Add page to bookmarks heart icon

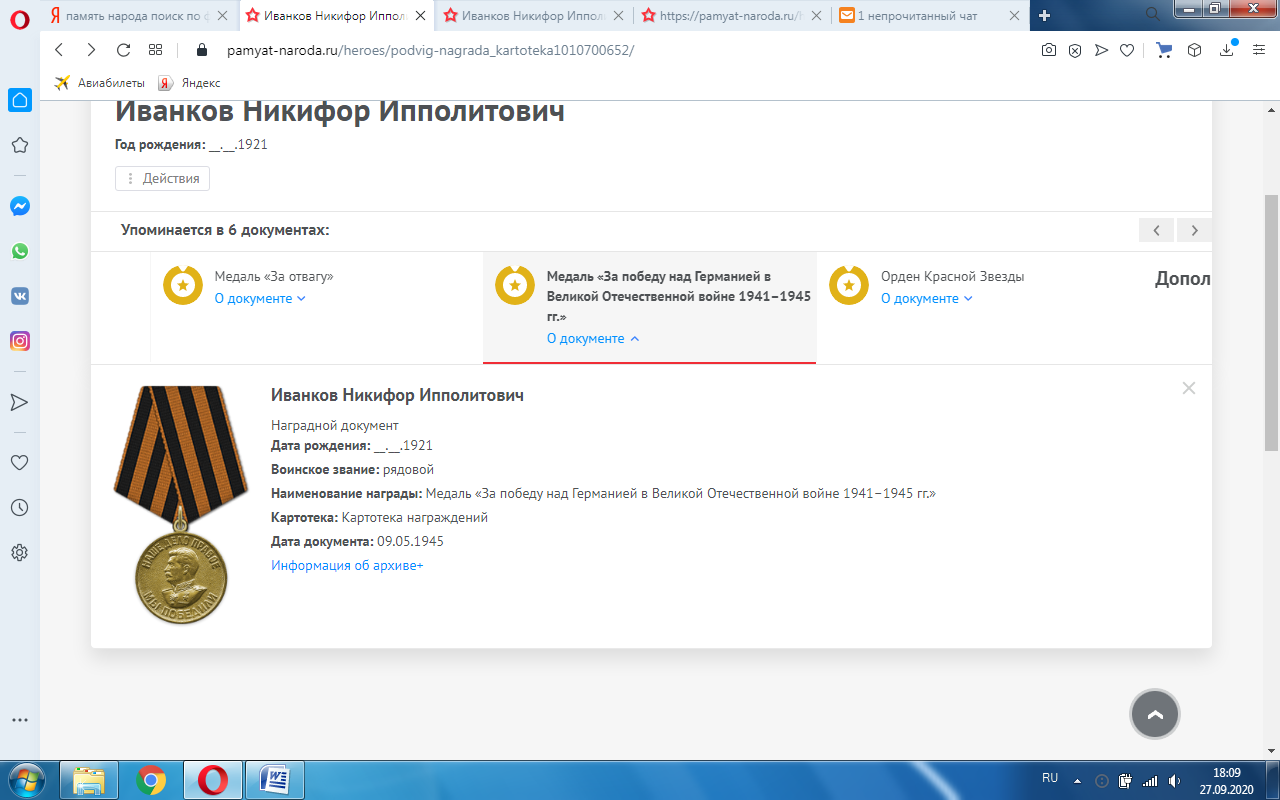pyautogui.click(x=1127, y=50)
